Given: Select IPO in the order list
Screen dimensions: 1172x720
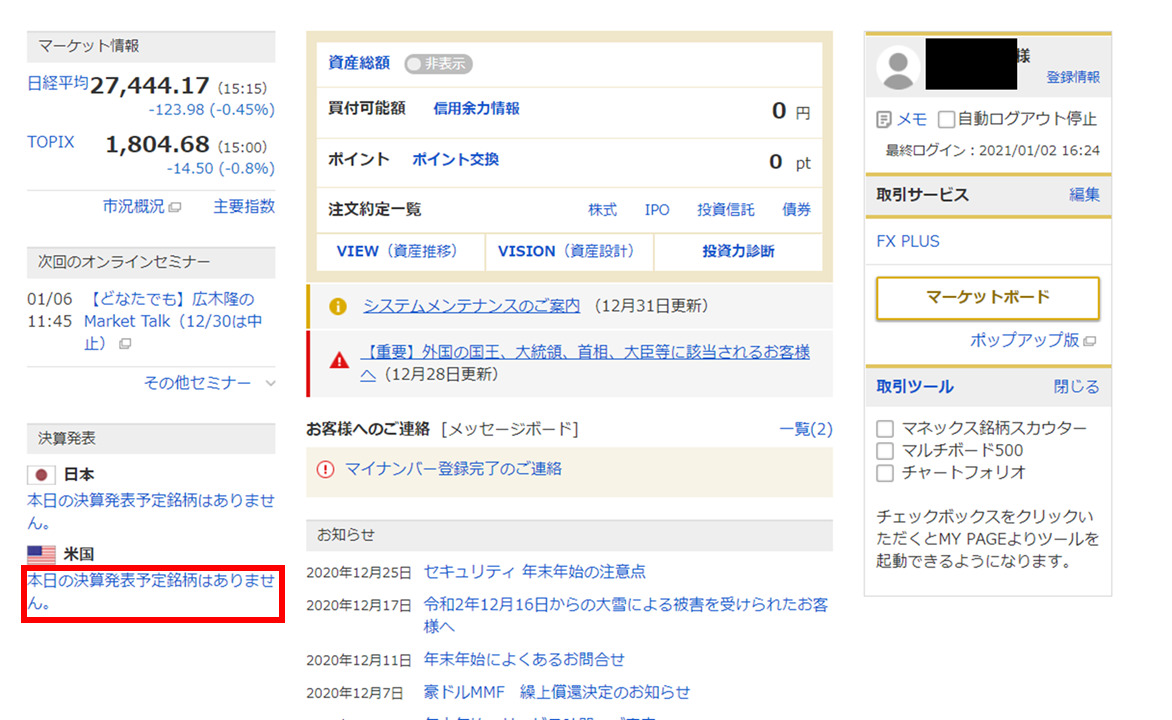Looking at the screenshot, I should (657, 210).
